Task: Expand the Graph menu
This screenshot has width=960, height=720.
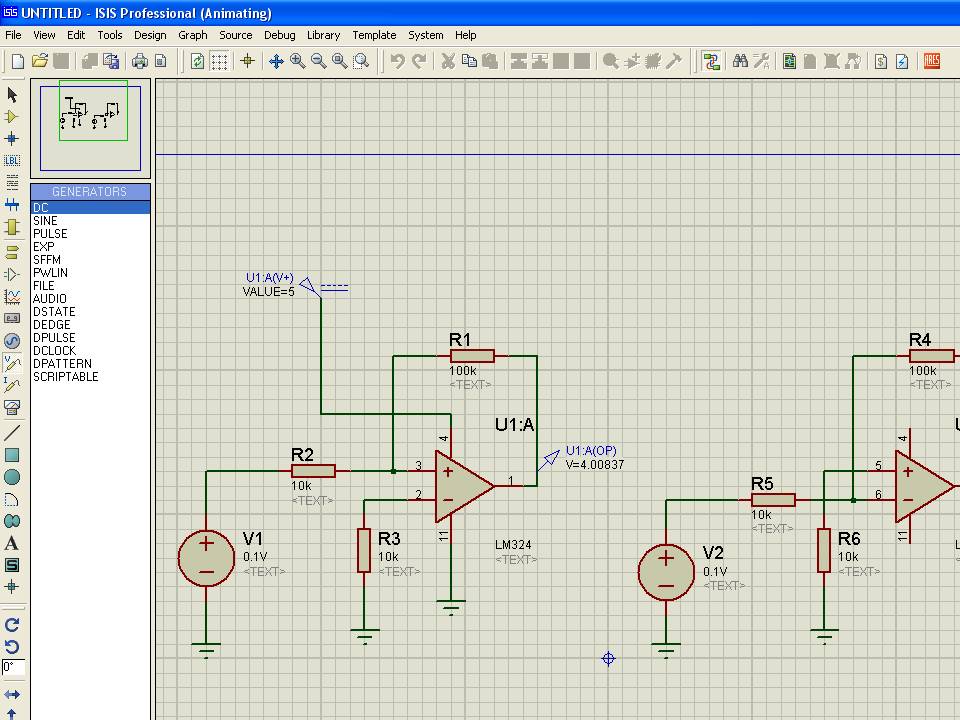Action: [x=193, y=35]
